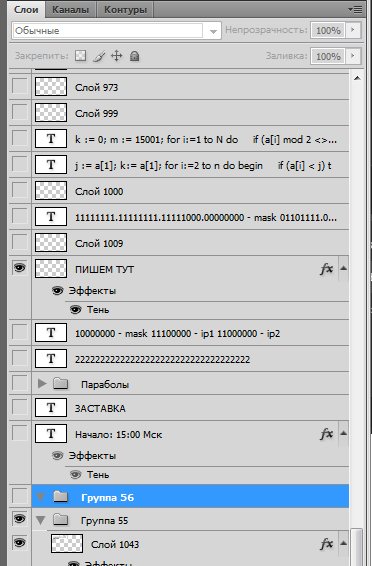This screenshot has width=372, height=566.
Task: Open Заливка slider arrow
Action: (x=353, y=56)
